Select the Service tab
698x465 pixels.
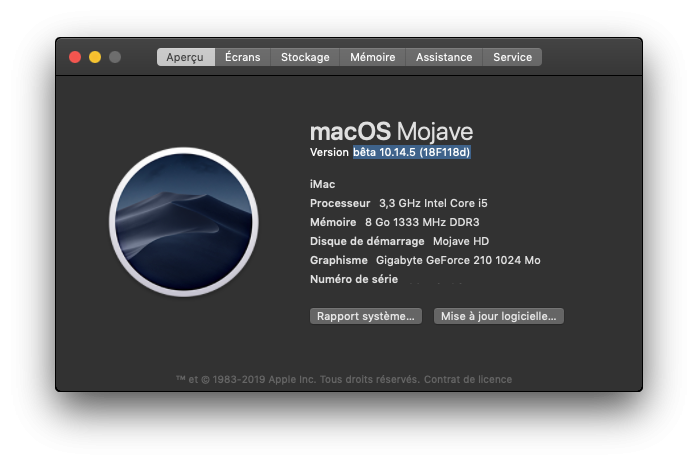coord(512,57)
